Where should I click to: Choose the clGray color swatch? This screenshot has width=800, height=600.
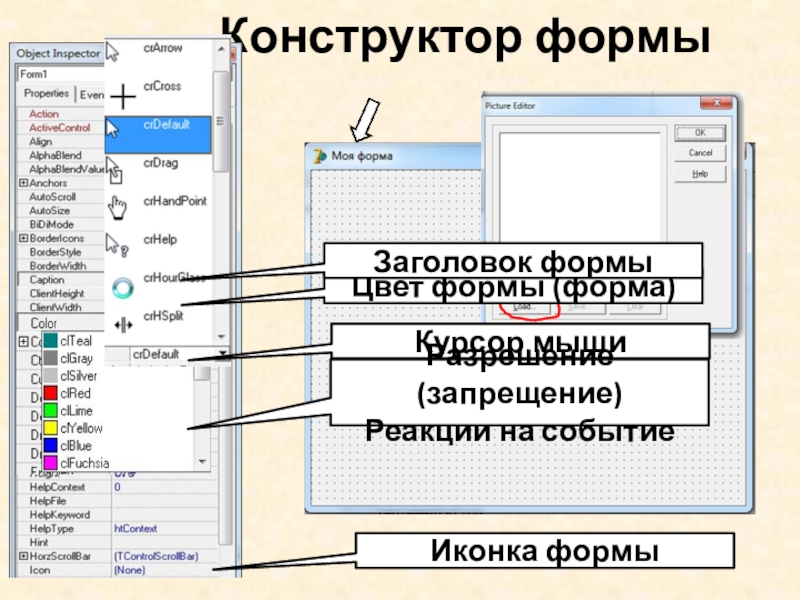tap(51, 358)
